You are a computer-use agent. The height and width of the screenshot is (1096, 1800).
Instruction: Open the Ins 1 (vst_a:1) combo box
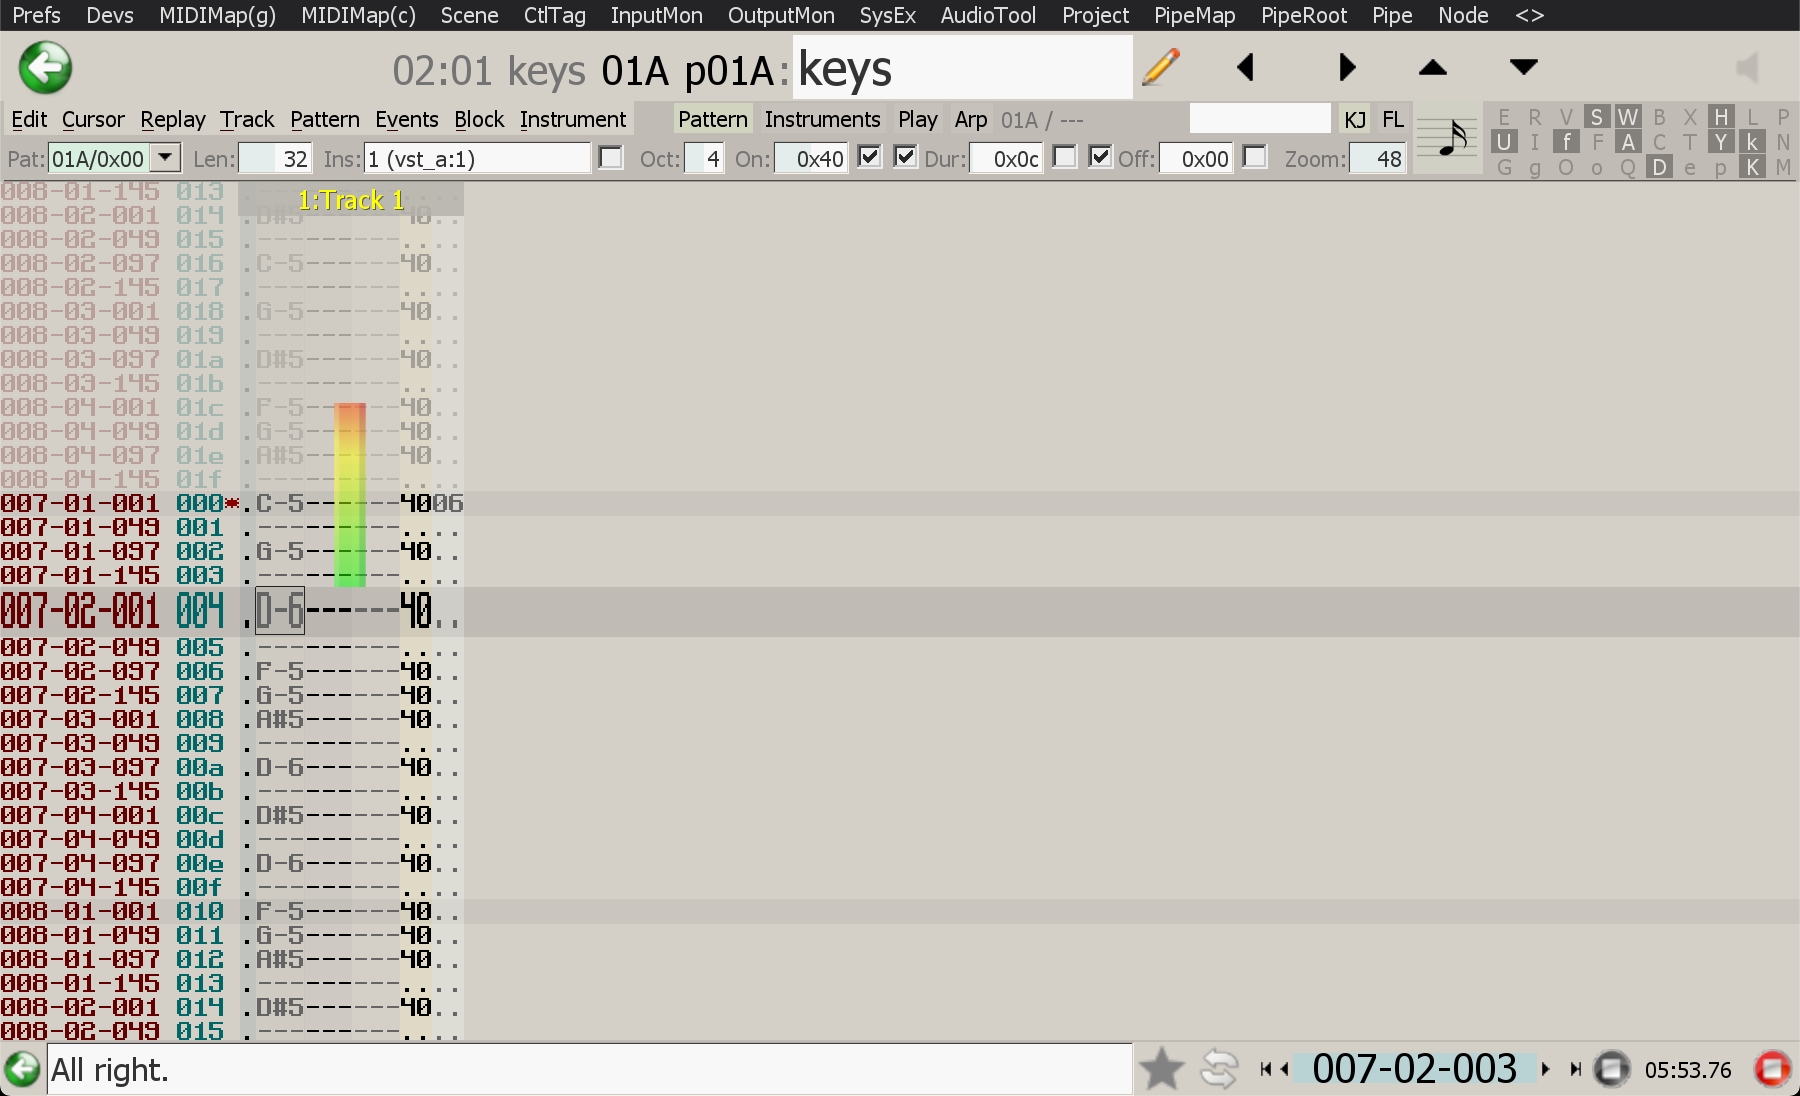coord(478,159)
